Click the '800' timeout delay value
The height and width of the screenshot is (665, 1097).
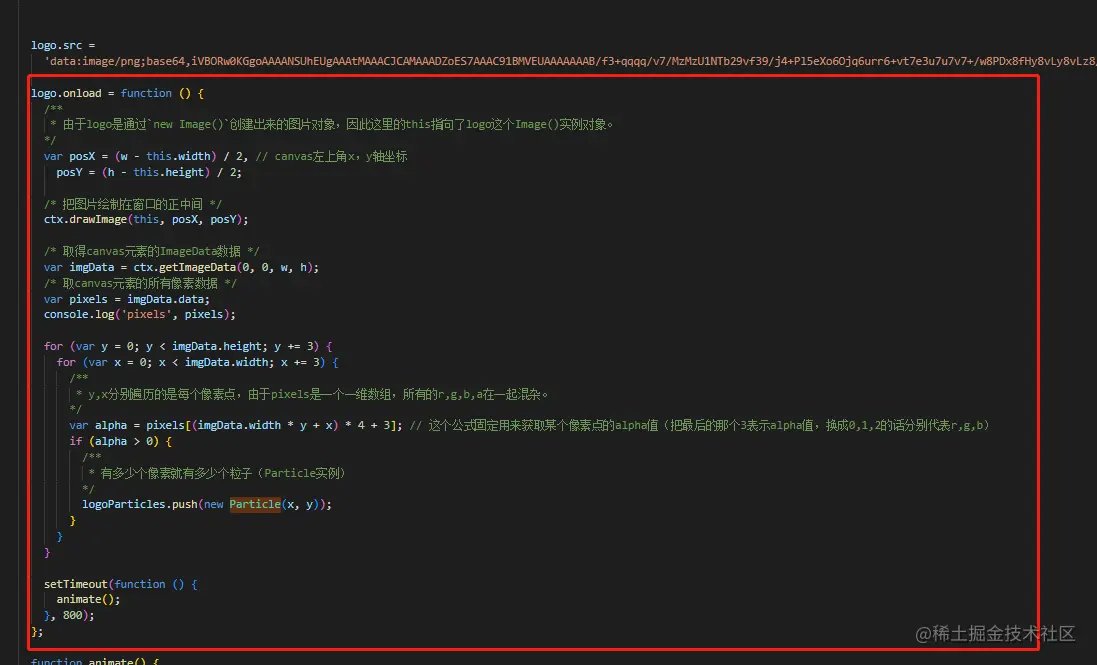point(72,615)
